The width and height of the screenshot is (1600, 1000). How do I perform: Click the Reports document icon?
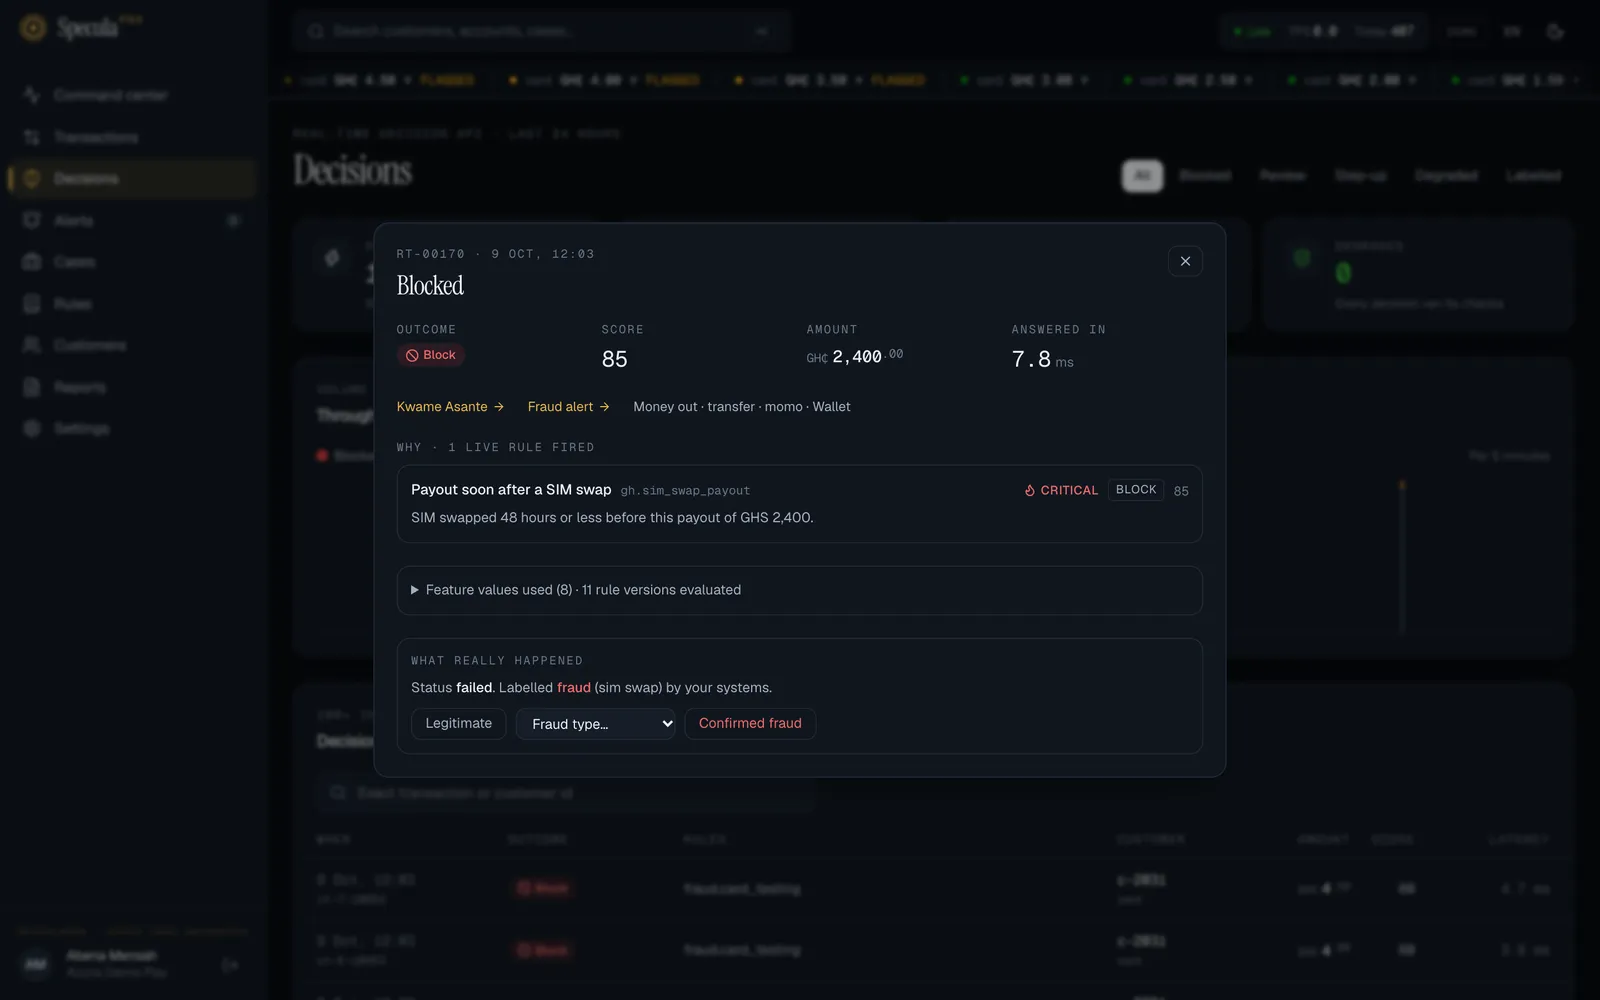(x=32, y=387)
